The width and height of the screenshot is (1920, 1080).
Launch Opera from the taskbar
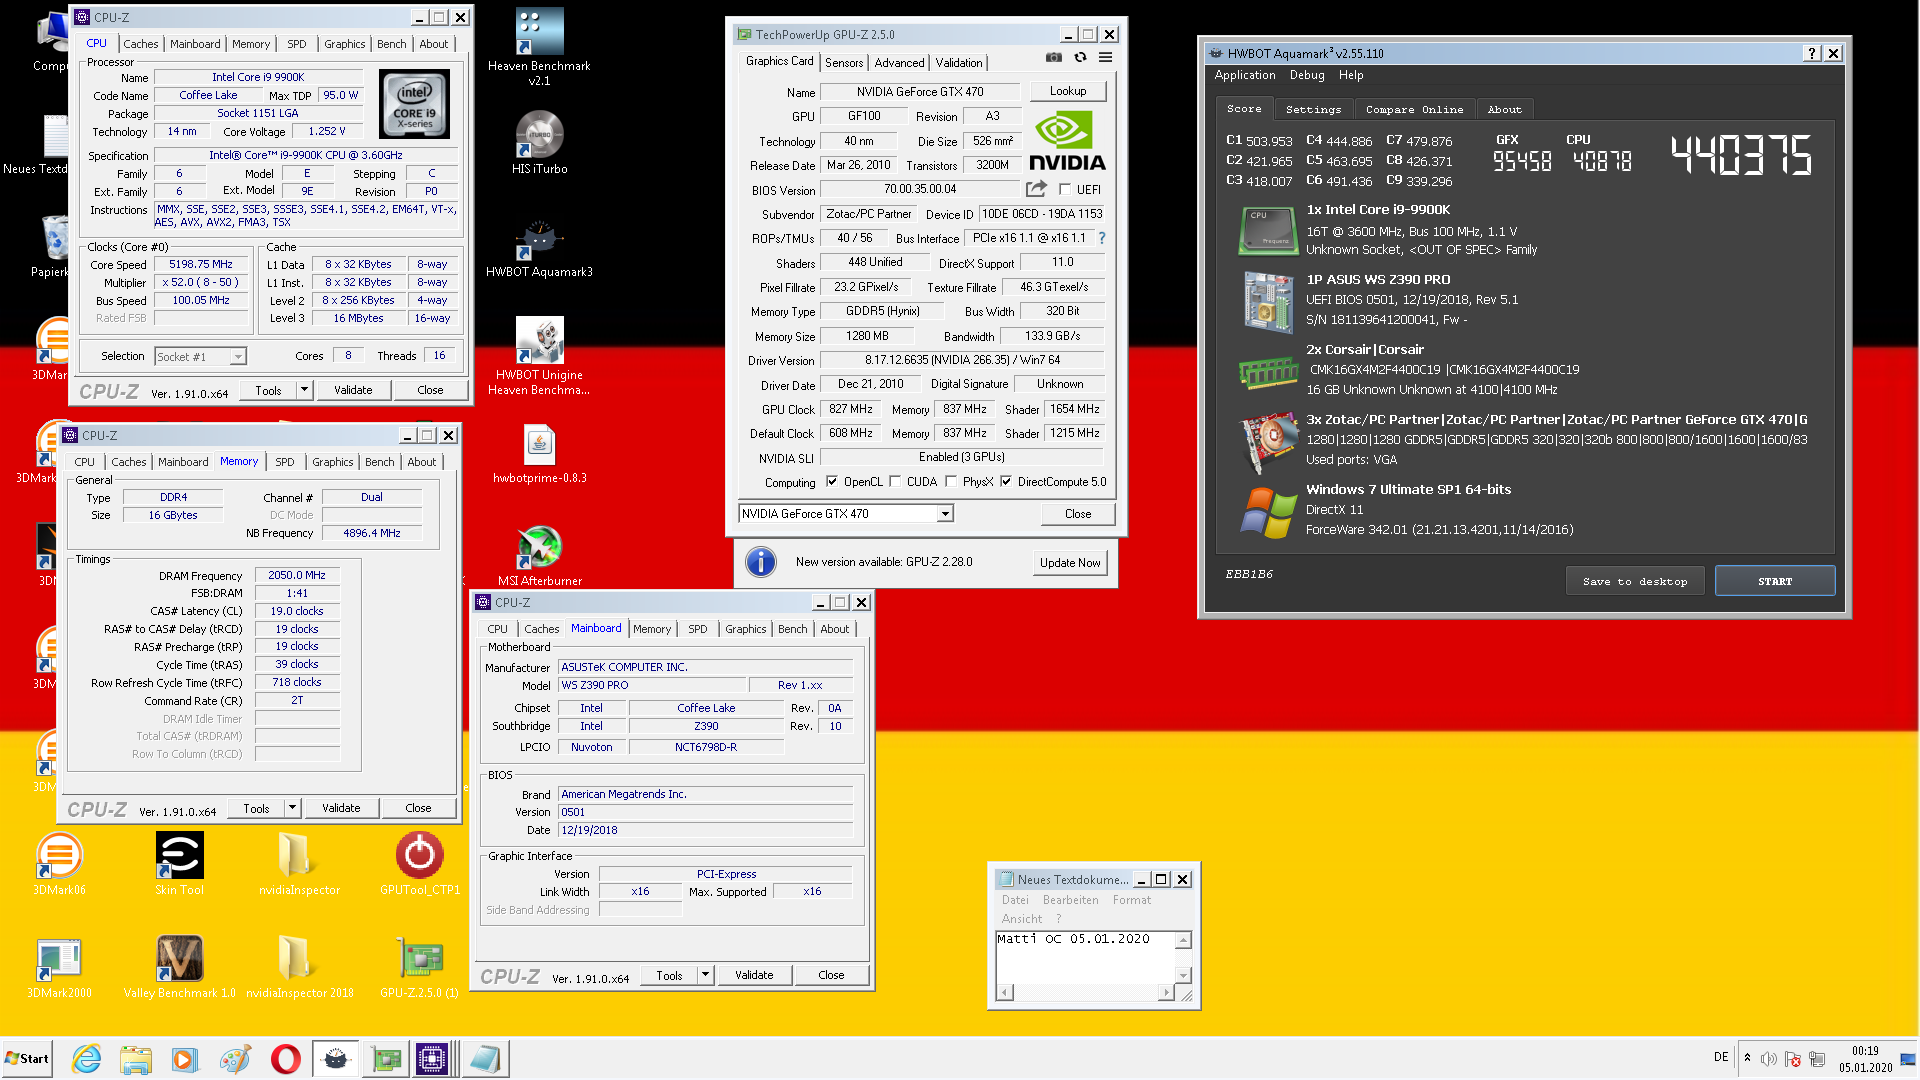pyautogui.click(x=285, y=1058)
